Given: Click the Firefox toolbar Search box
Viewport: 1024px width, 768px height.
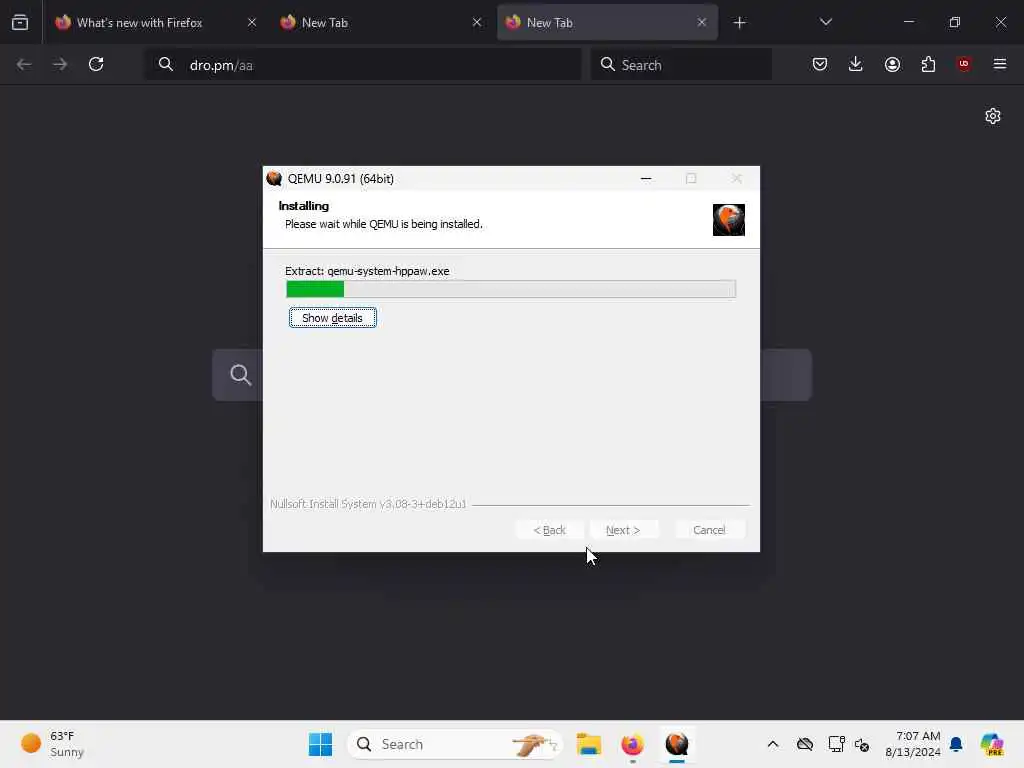Looking at the screenshot, I should (x=681, y=65).
